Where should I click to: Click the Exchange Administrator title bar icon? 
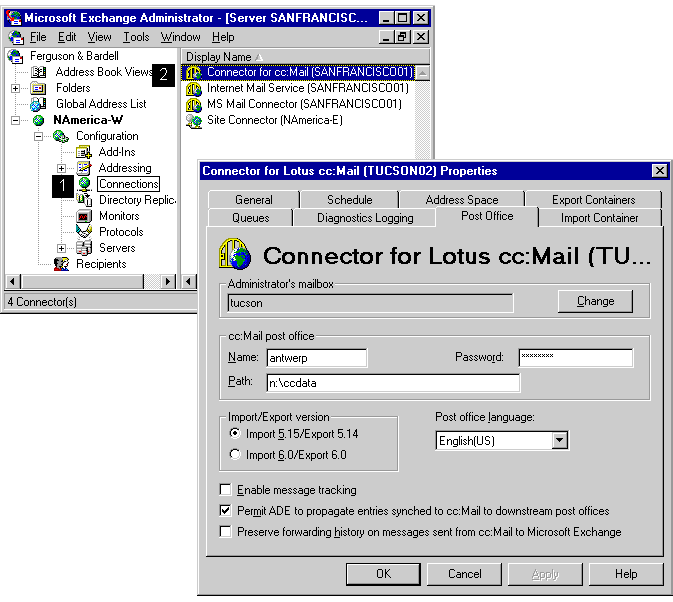click(13, 18)
